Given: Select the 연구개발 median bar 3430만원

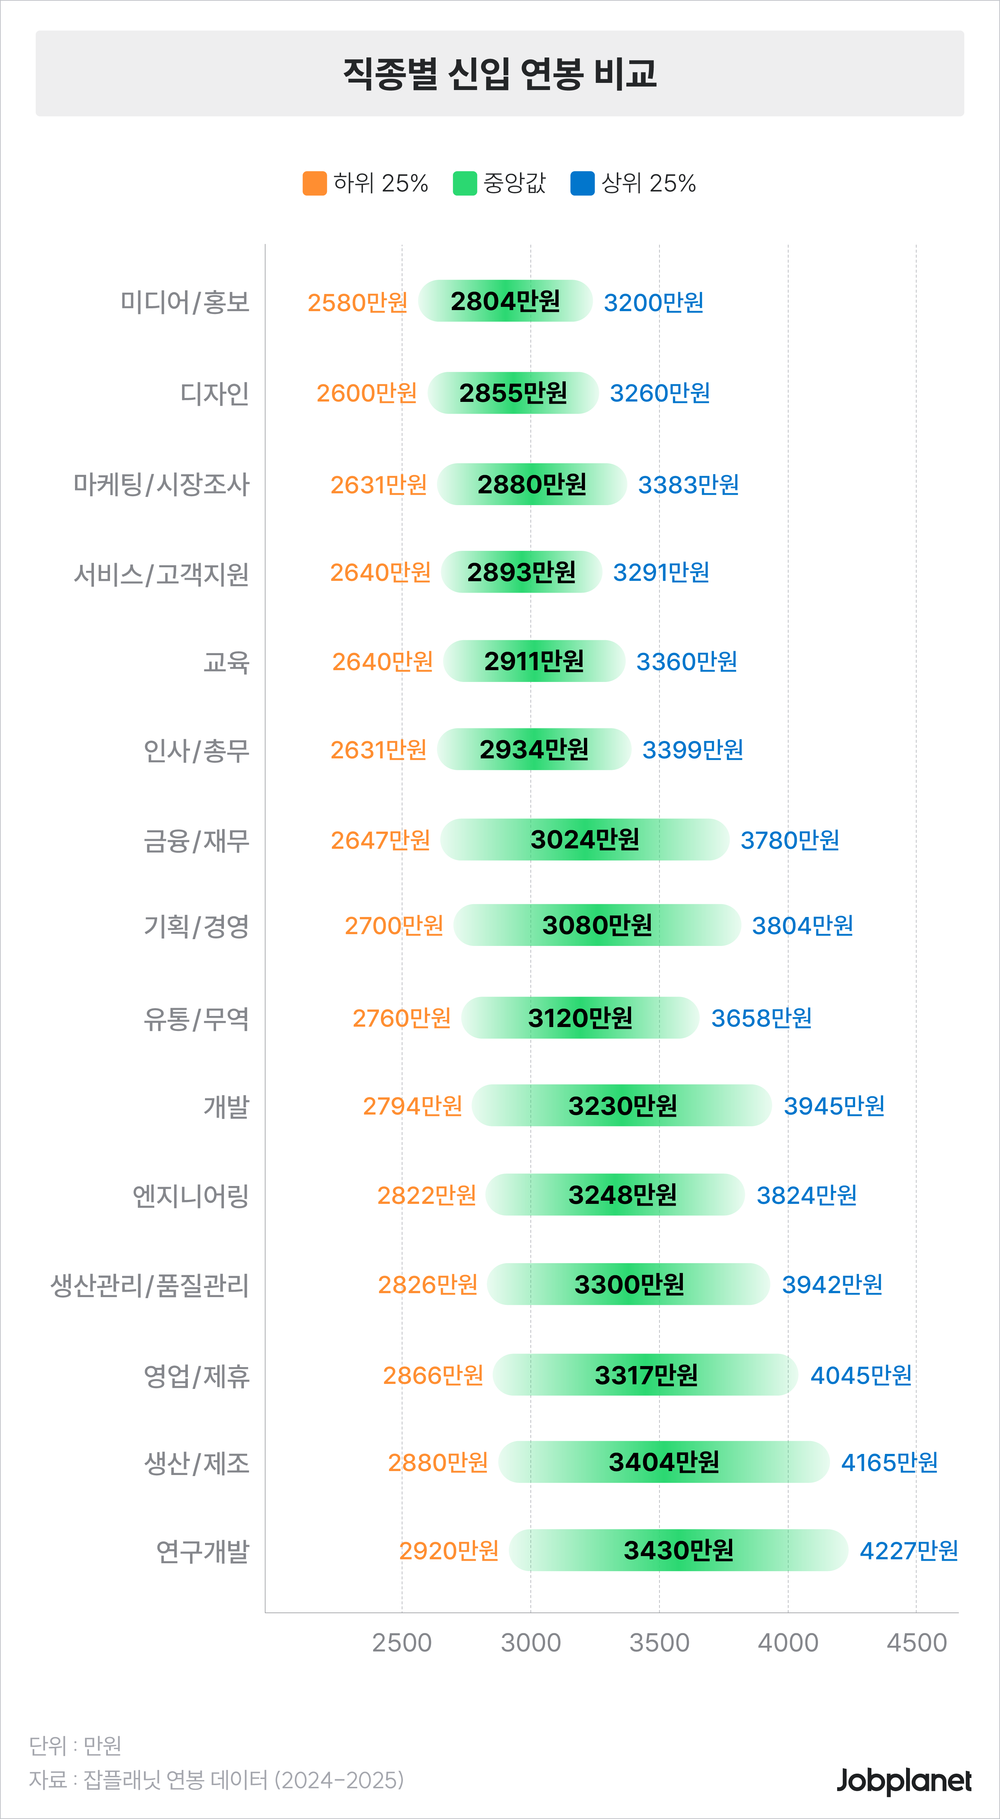Looking at the screenshot, I should [678, 1551].
